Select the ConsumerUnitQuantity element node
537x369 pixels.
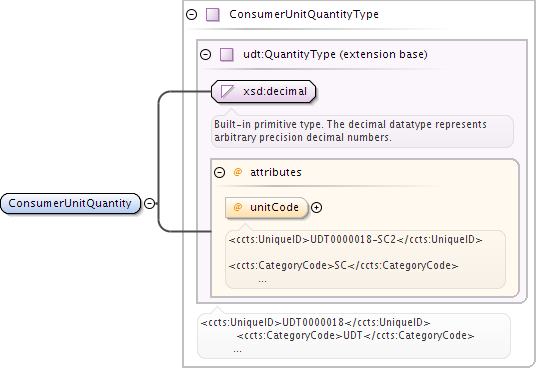[x=71, y=204]
